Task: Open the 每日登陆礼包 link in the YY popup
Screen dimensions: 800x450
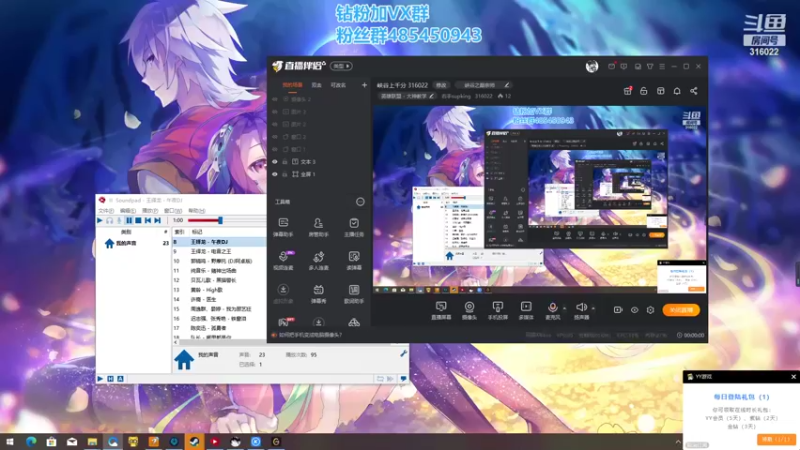Action: tap(741, 396)
